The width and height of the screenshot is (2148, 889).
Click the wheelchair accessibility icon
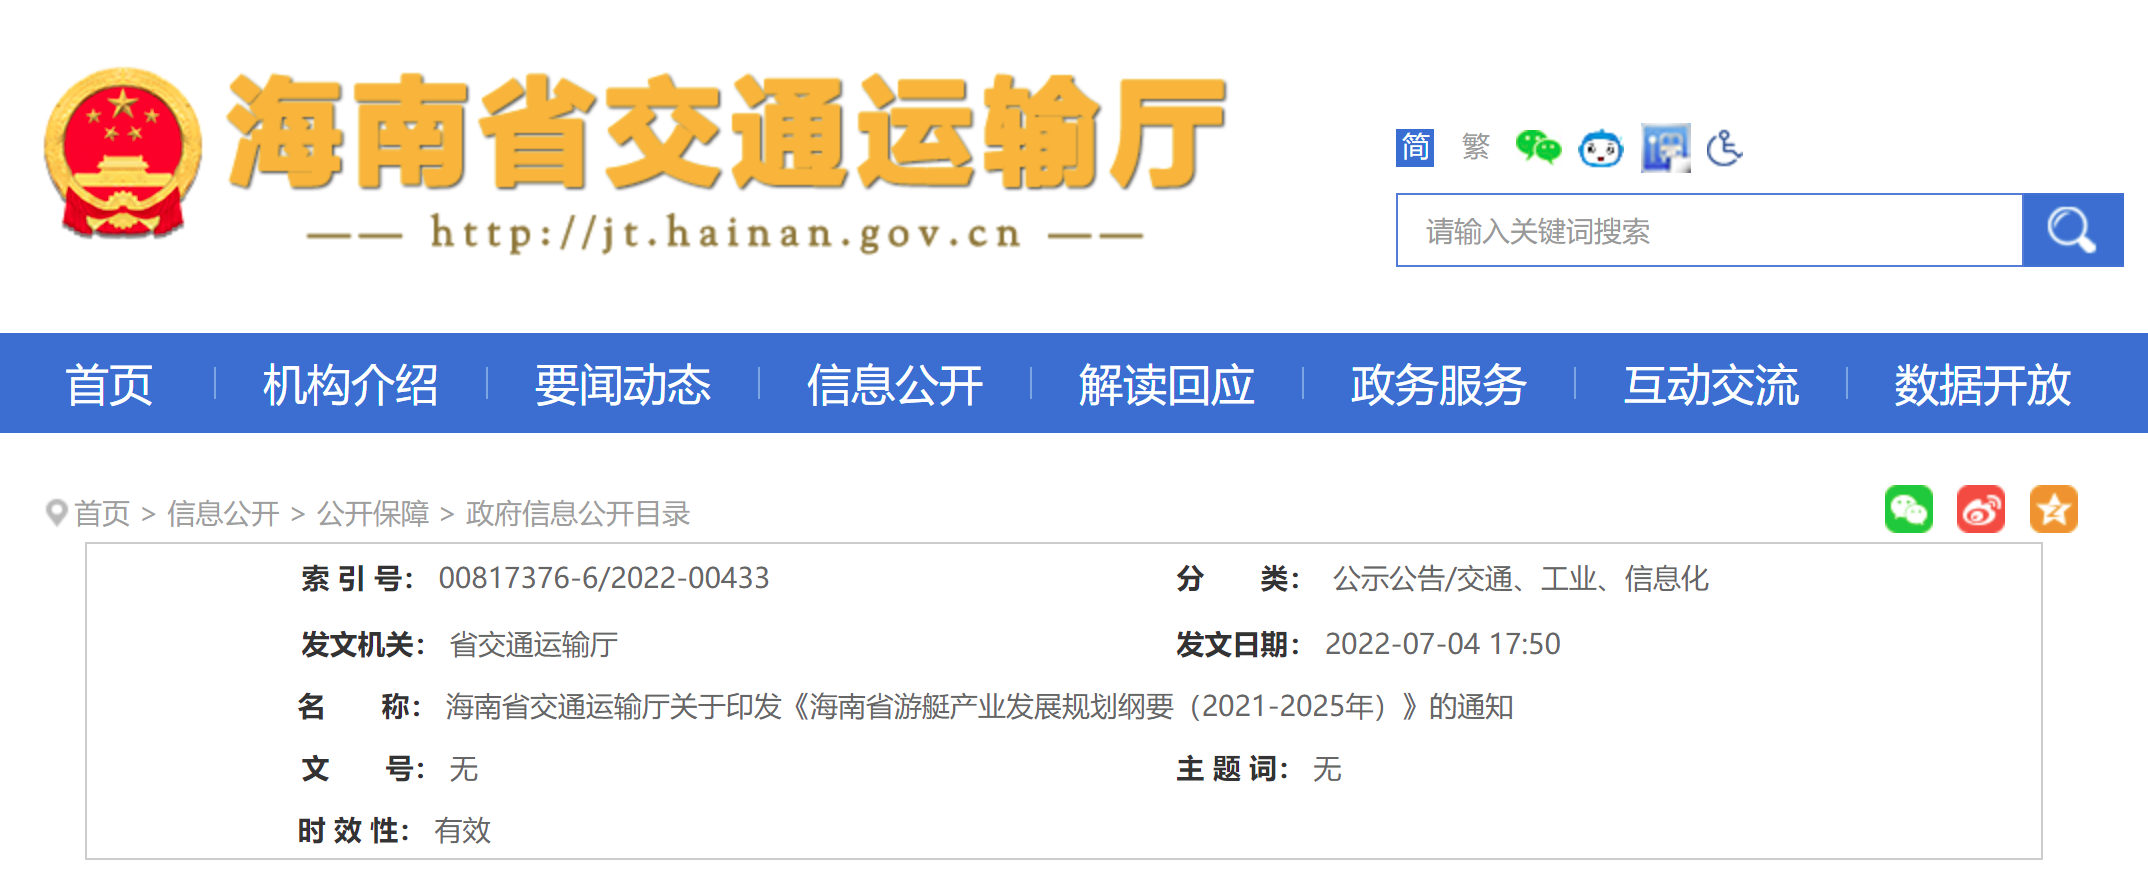coord(1724,149)
